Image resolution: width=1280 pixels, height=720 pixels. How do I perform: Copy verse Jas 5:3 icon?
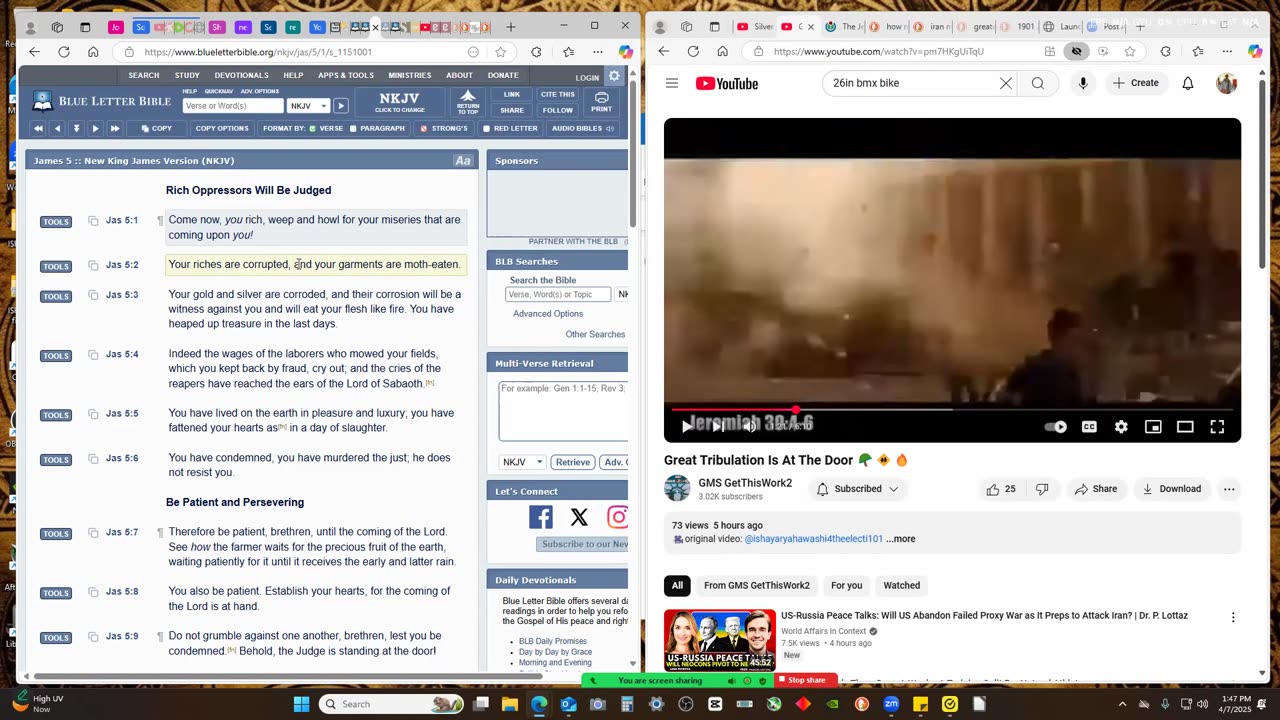tap(93, 295)
